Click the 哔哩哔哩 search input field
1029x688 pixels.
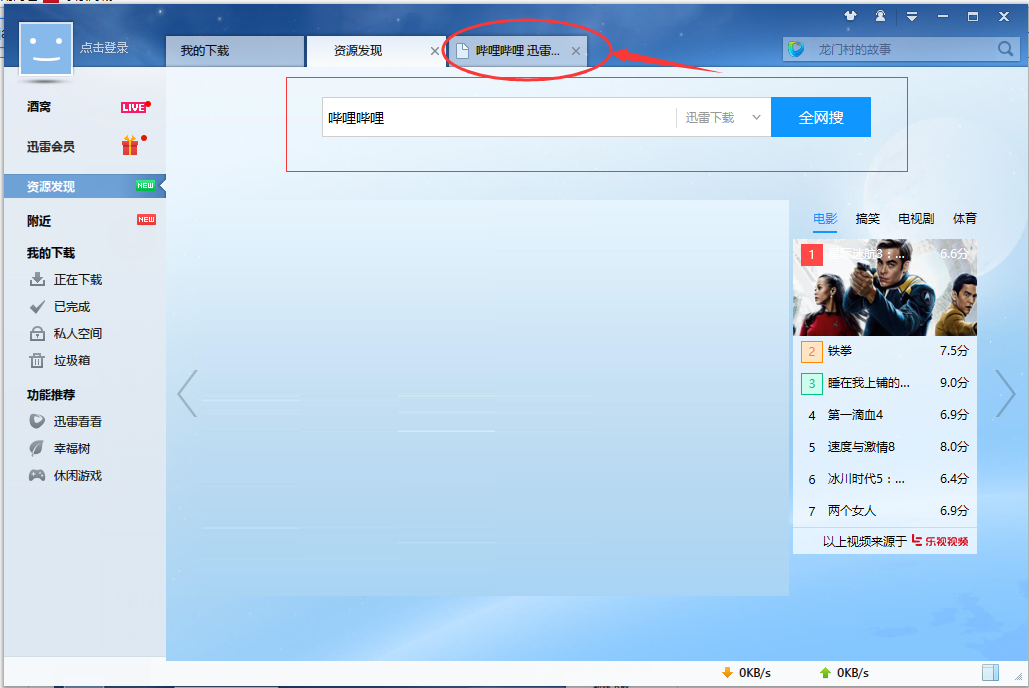click(x=499, y=118)
